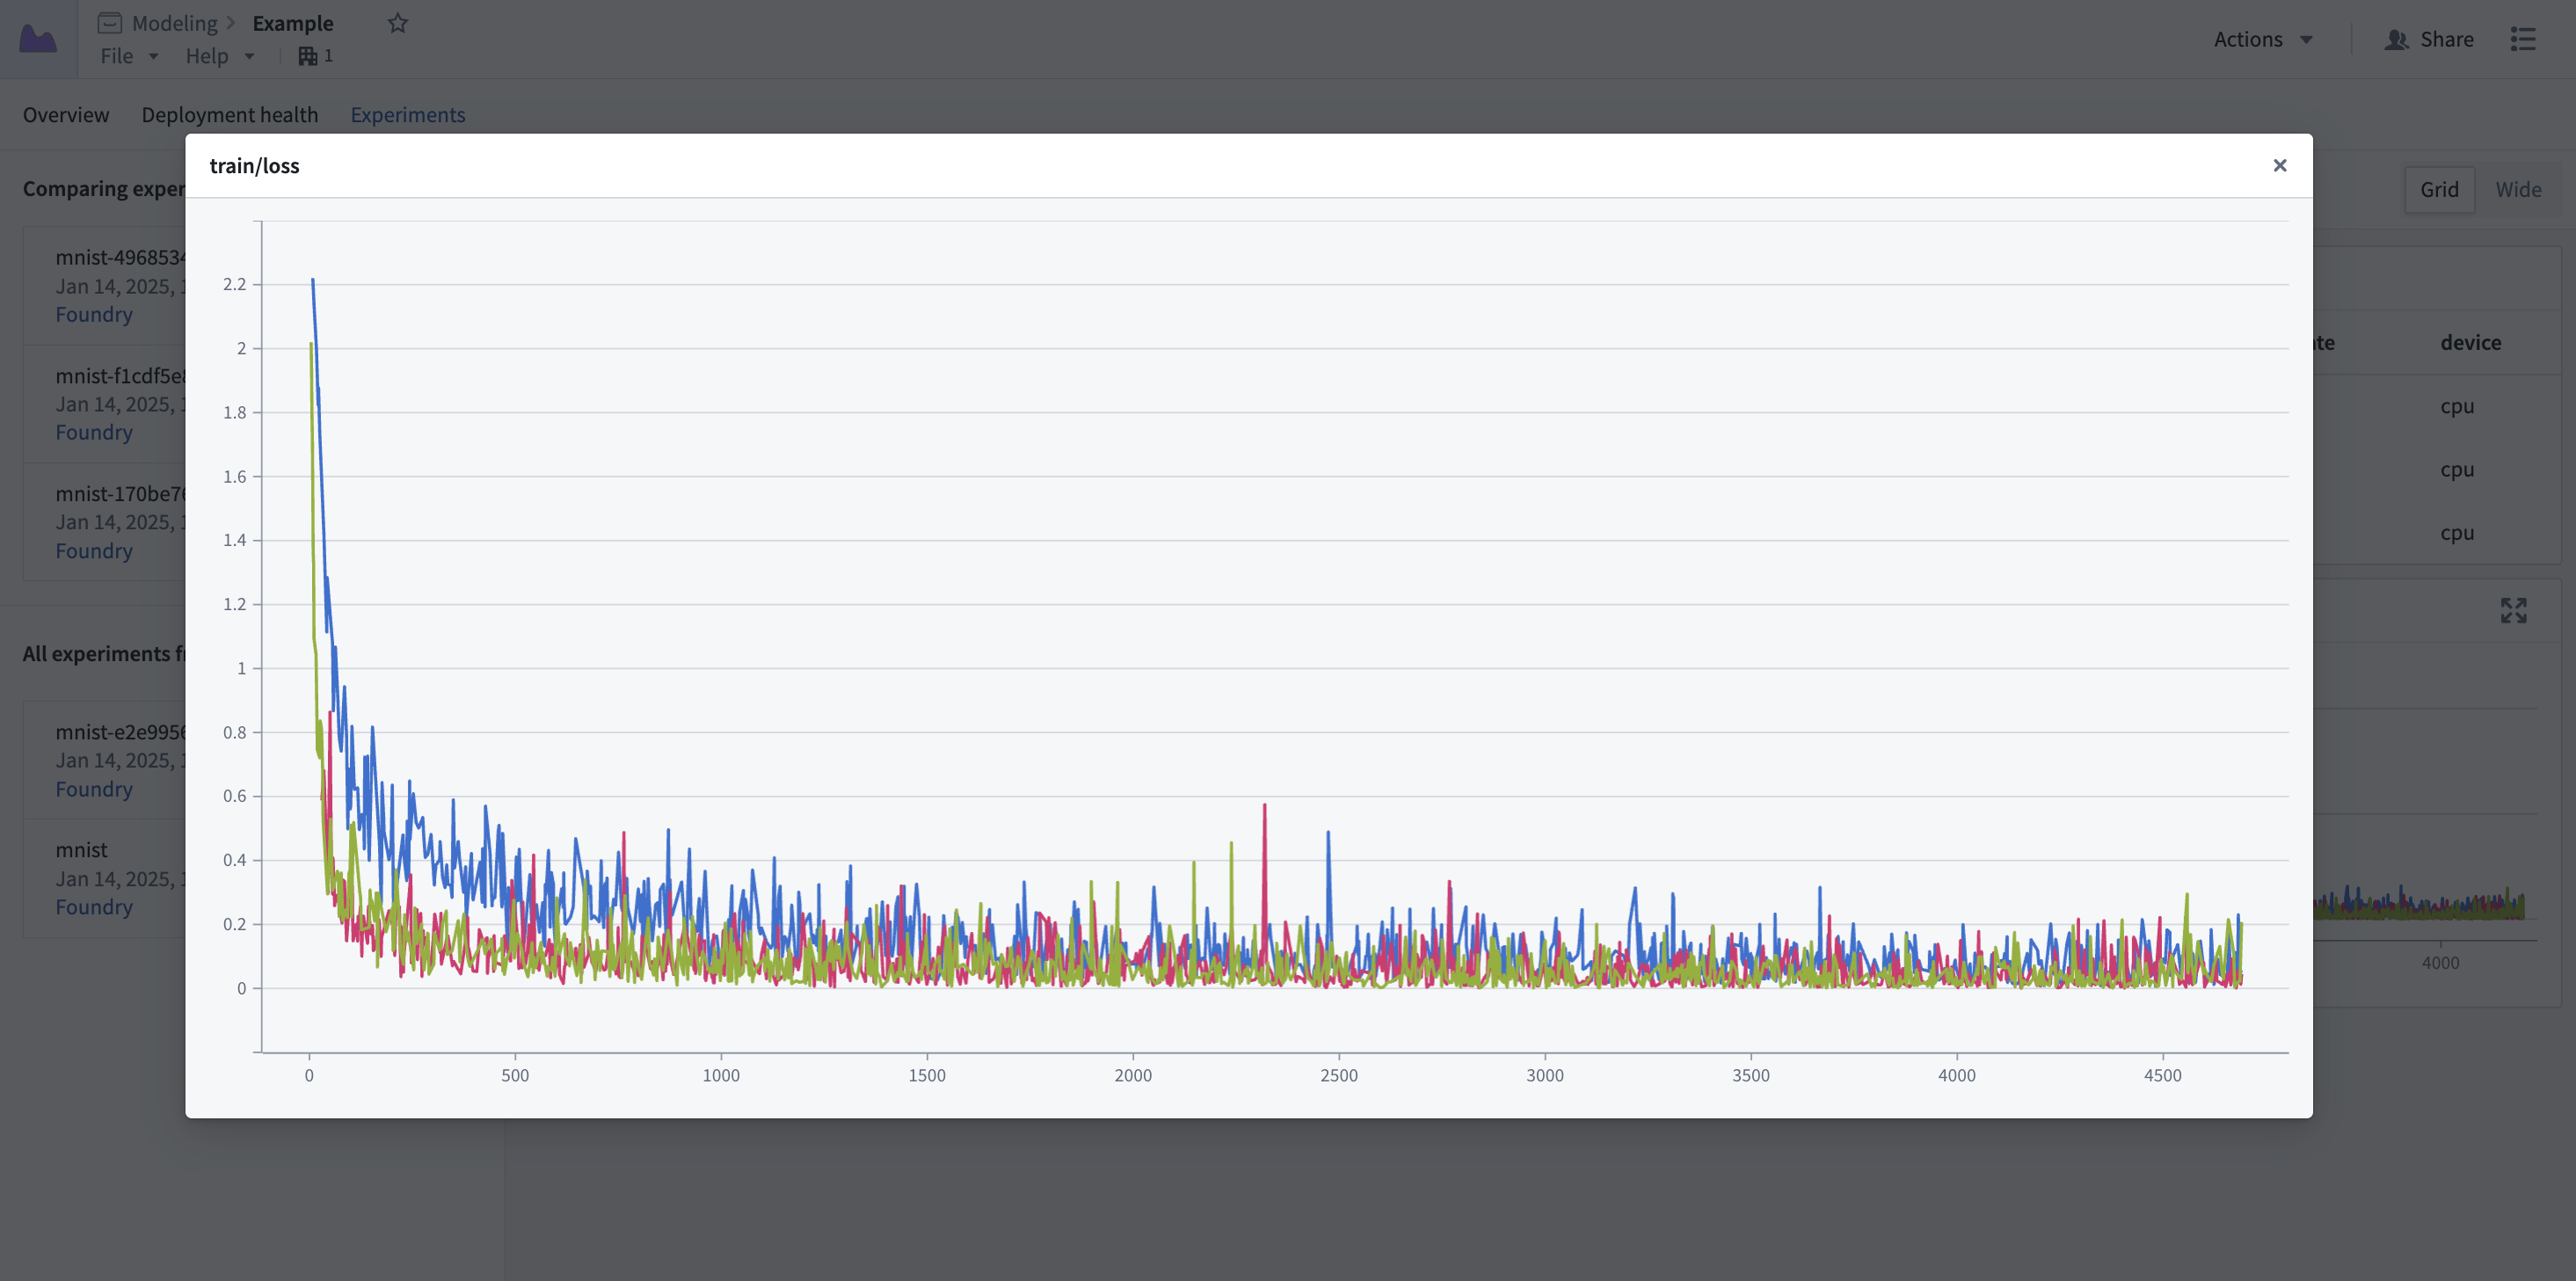This screenshot has height=1281, width=2576.
Task: Click the blue loss curve peak near 2.2
Action: [313, 280]
